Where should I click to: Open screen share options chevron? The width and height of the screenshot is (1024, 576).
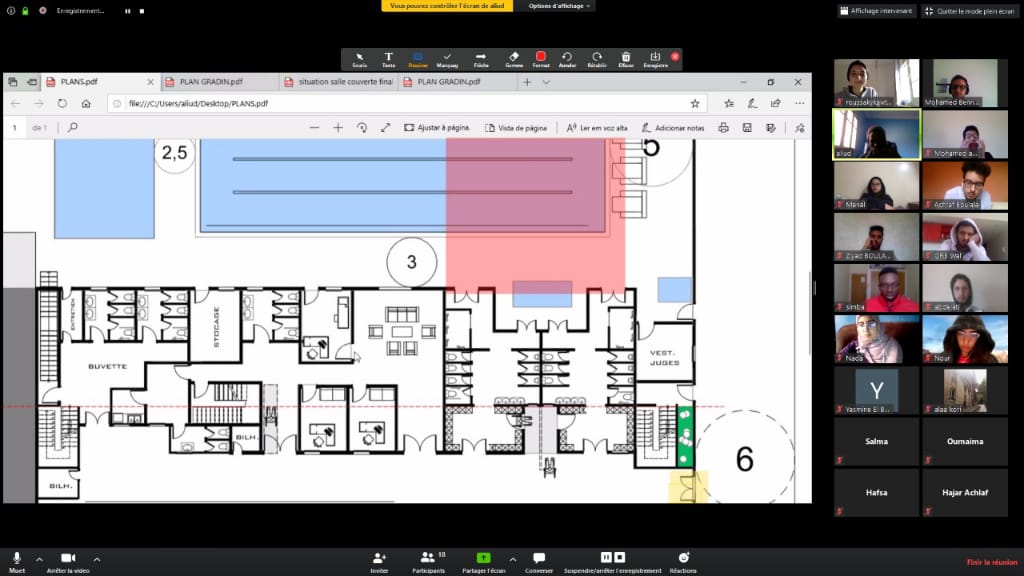[x=512, y=558]
